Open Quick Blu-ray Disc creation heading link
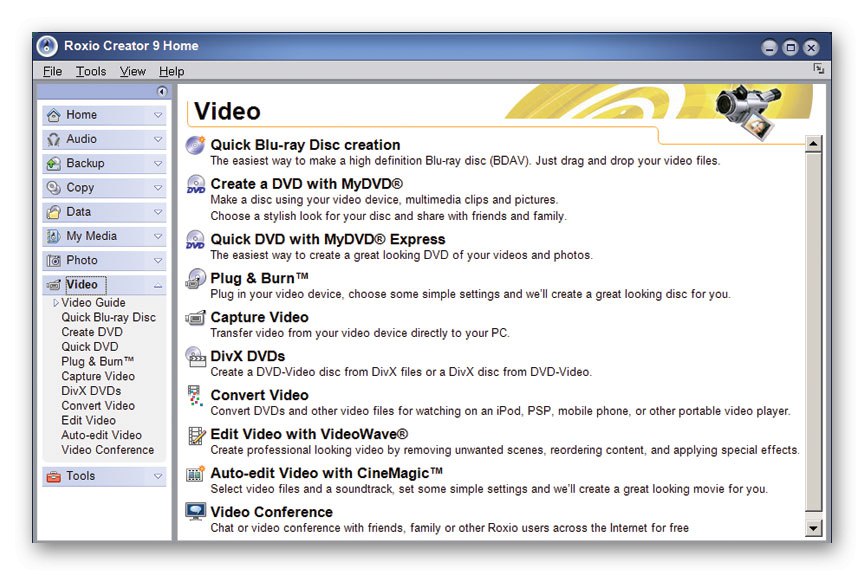 [305, 145]
